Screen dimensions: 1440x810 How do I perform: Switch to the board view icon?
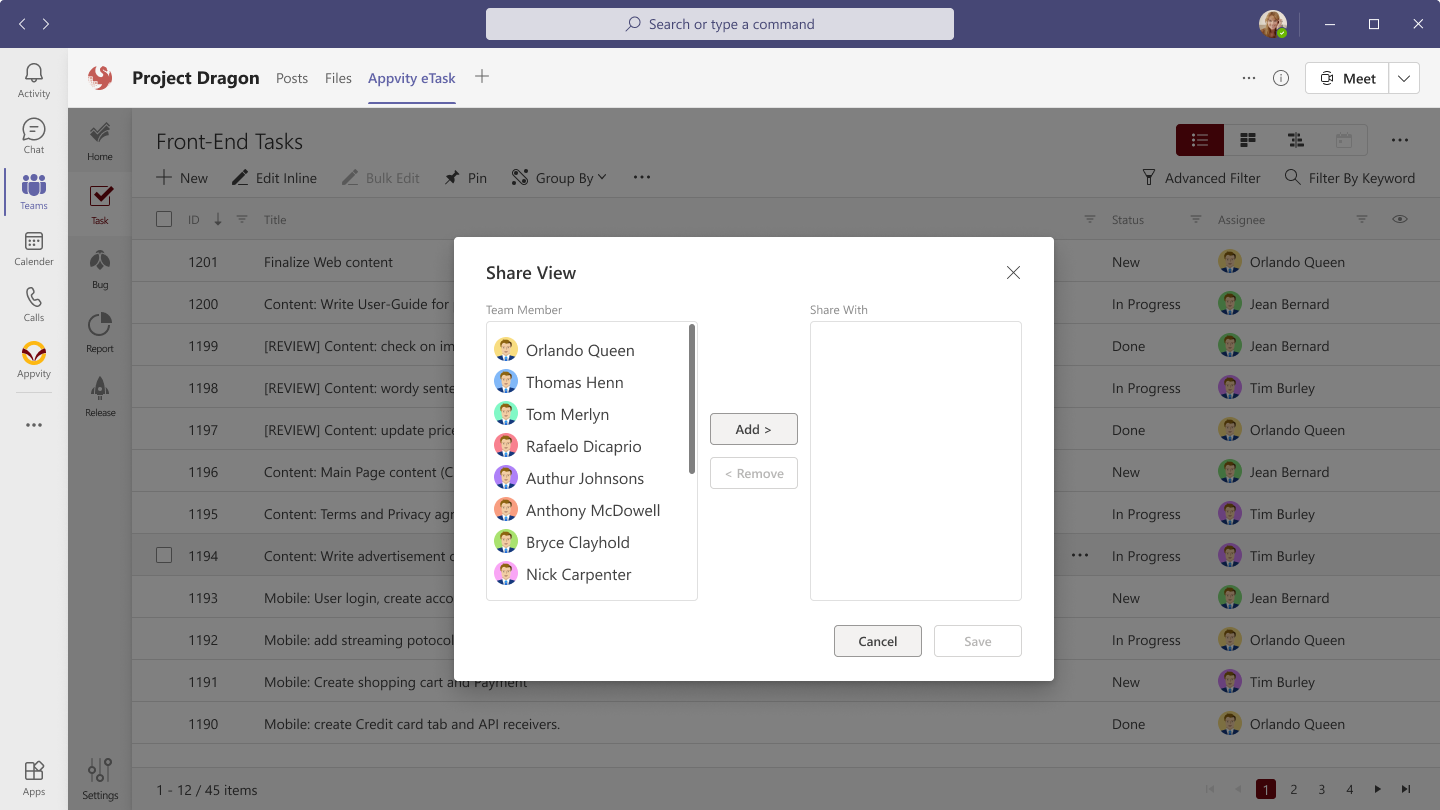(x=1247, y=140)
